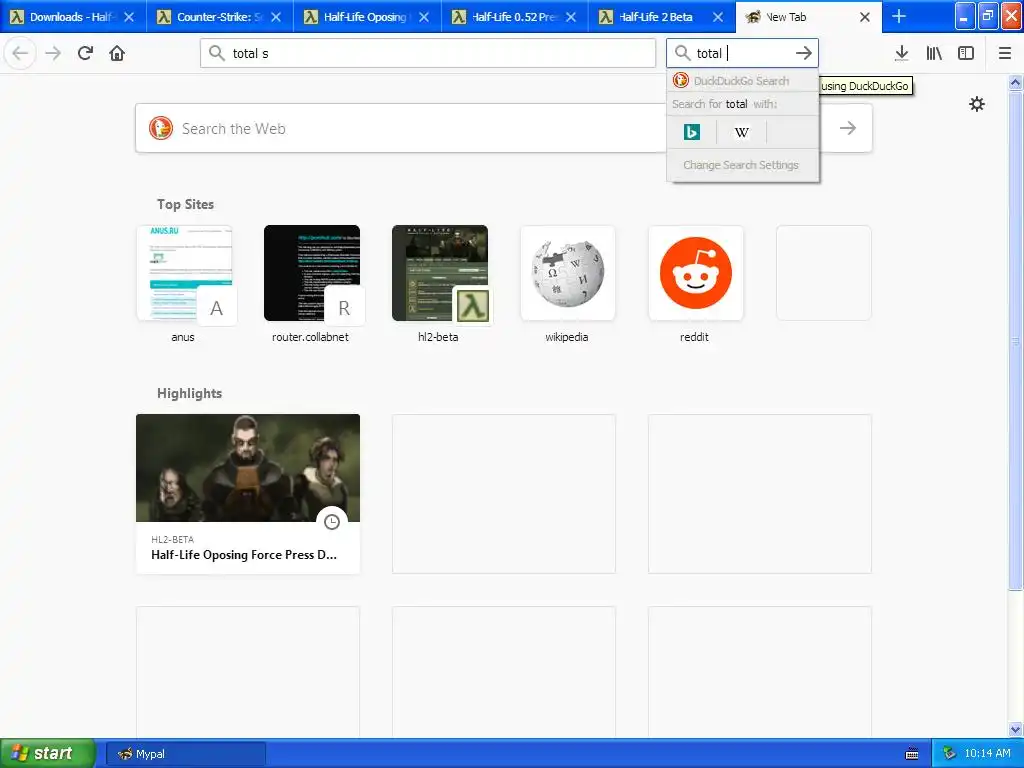This screenshot has height=768, width=1024.
Task: Close the Half-Life 0.52 Pre tab
Action: pos(571,17)
